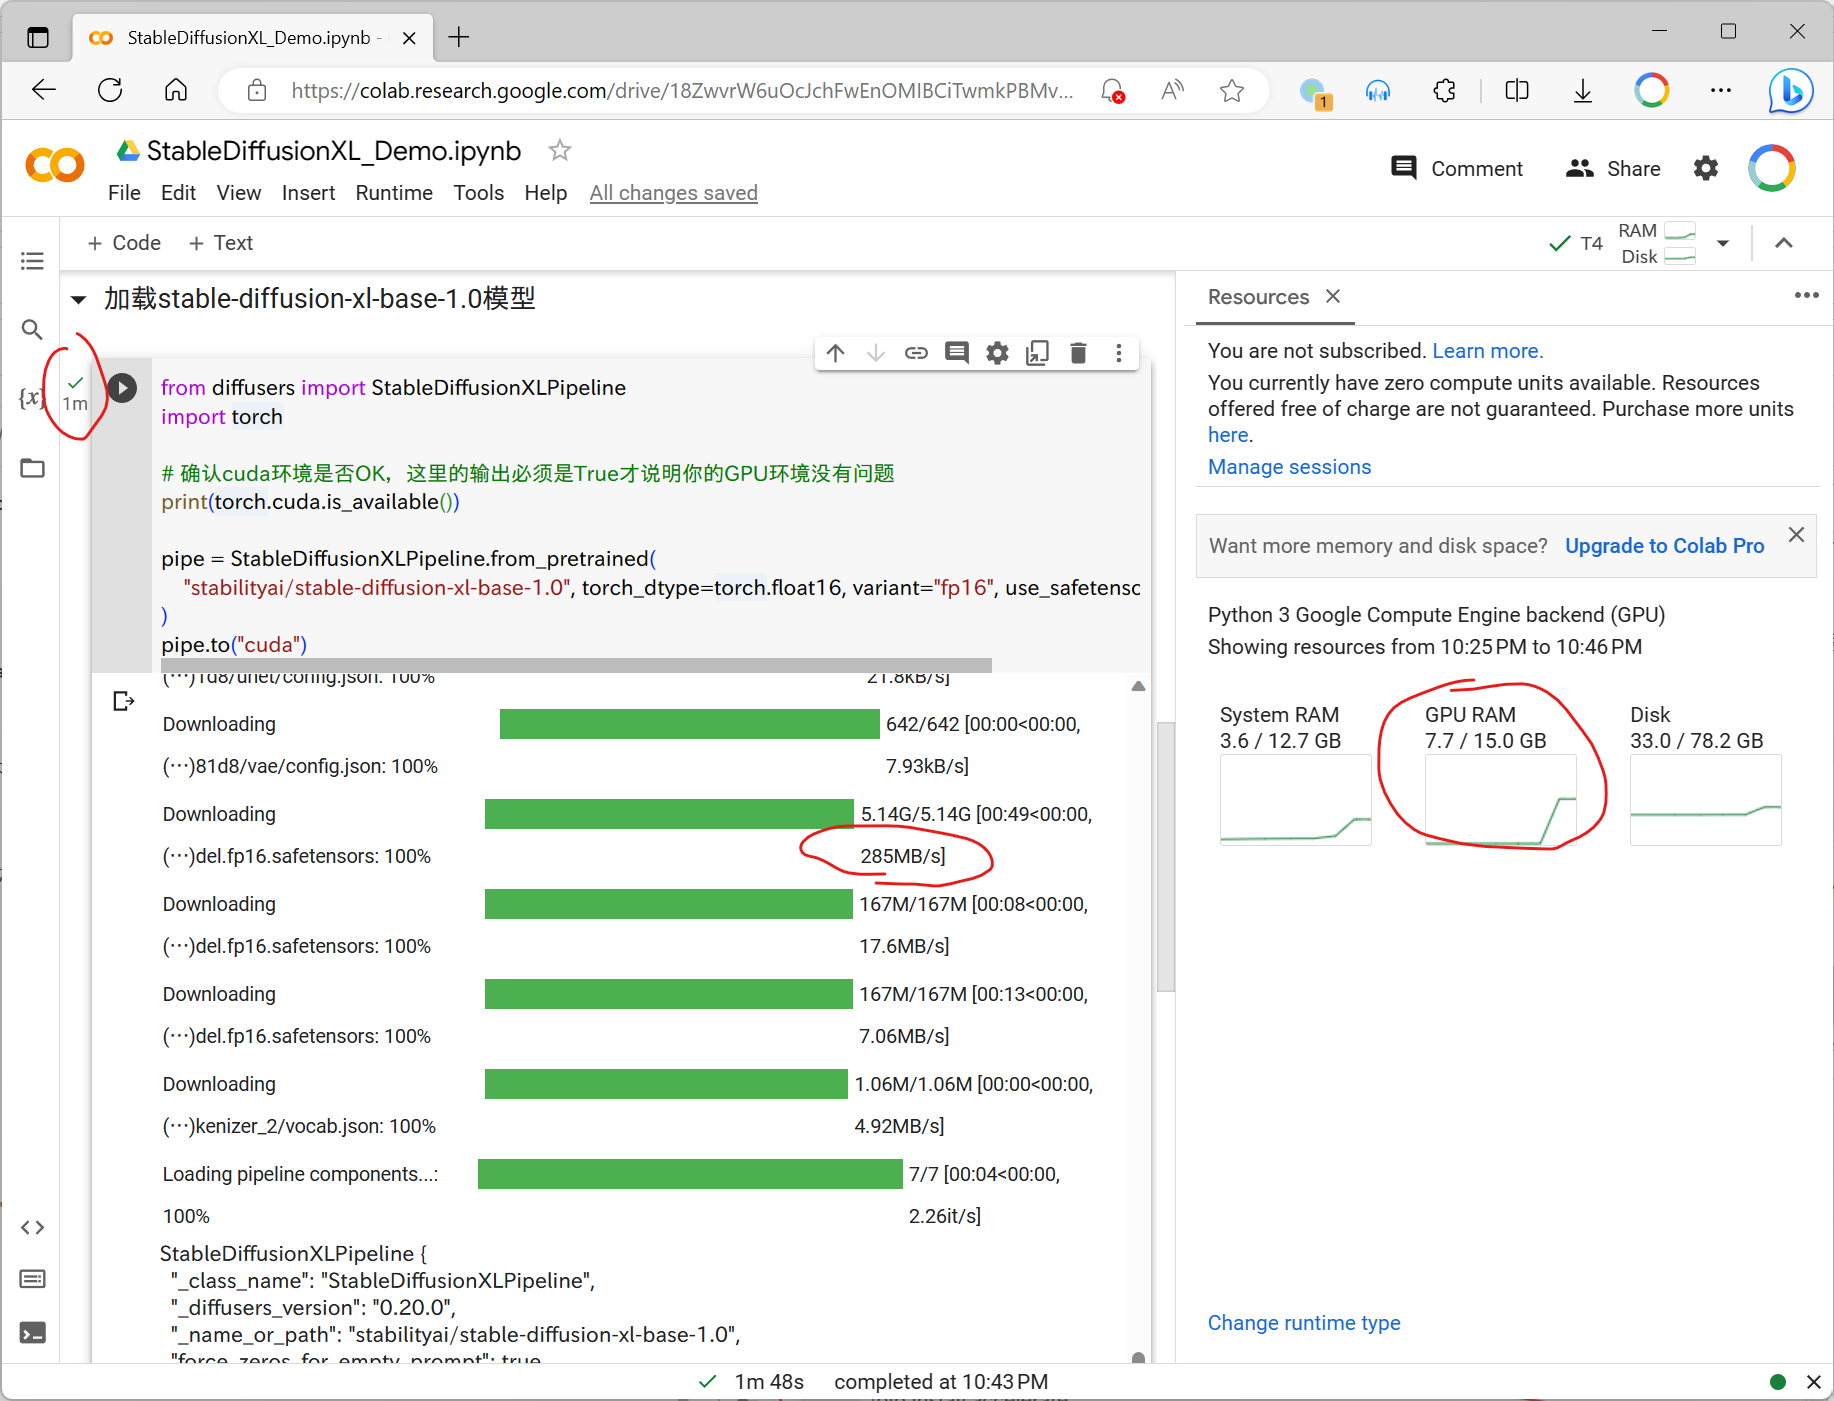Viewport: 1834px width, 1401px height.
Task: Expand runtime connection options dropdown
Action: point(1723,243)
